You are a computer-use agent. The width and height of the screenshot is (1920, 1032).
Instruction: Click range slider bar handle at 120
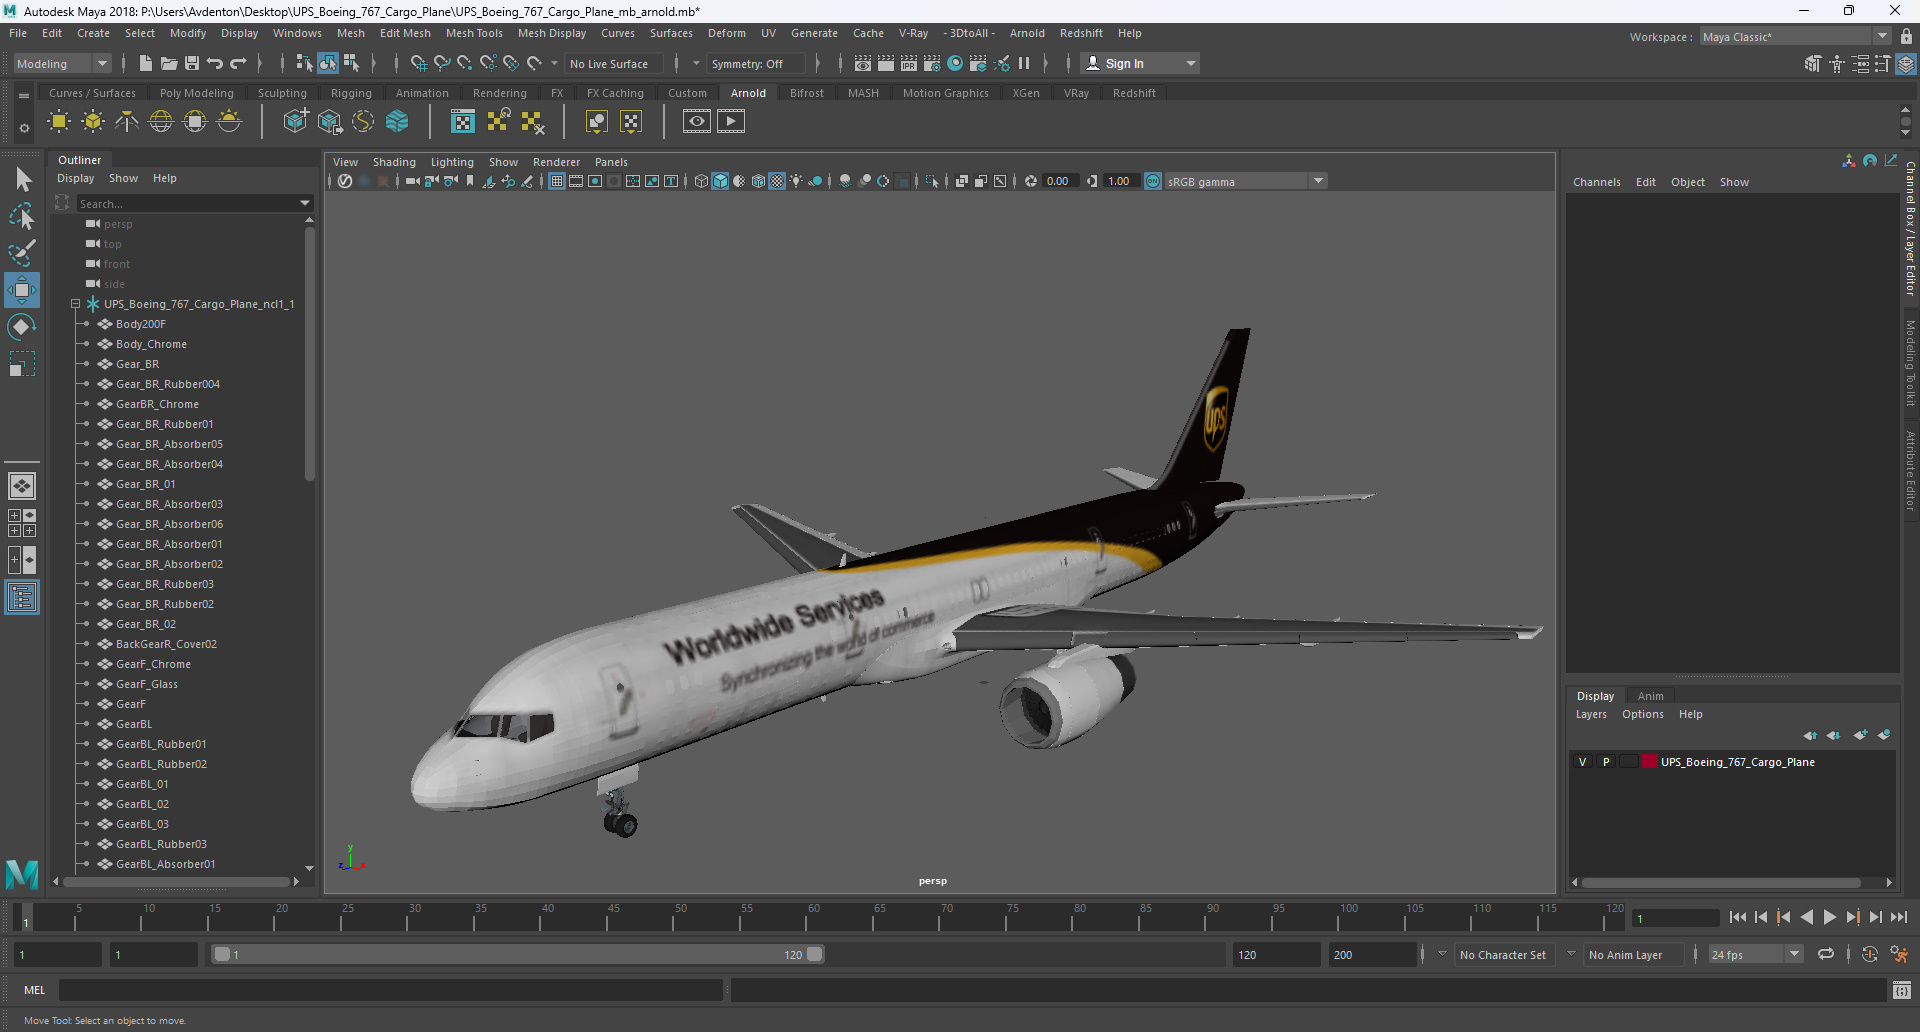[x=815, y=955]
